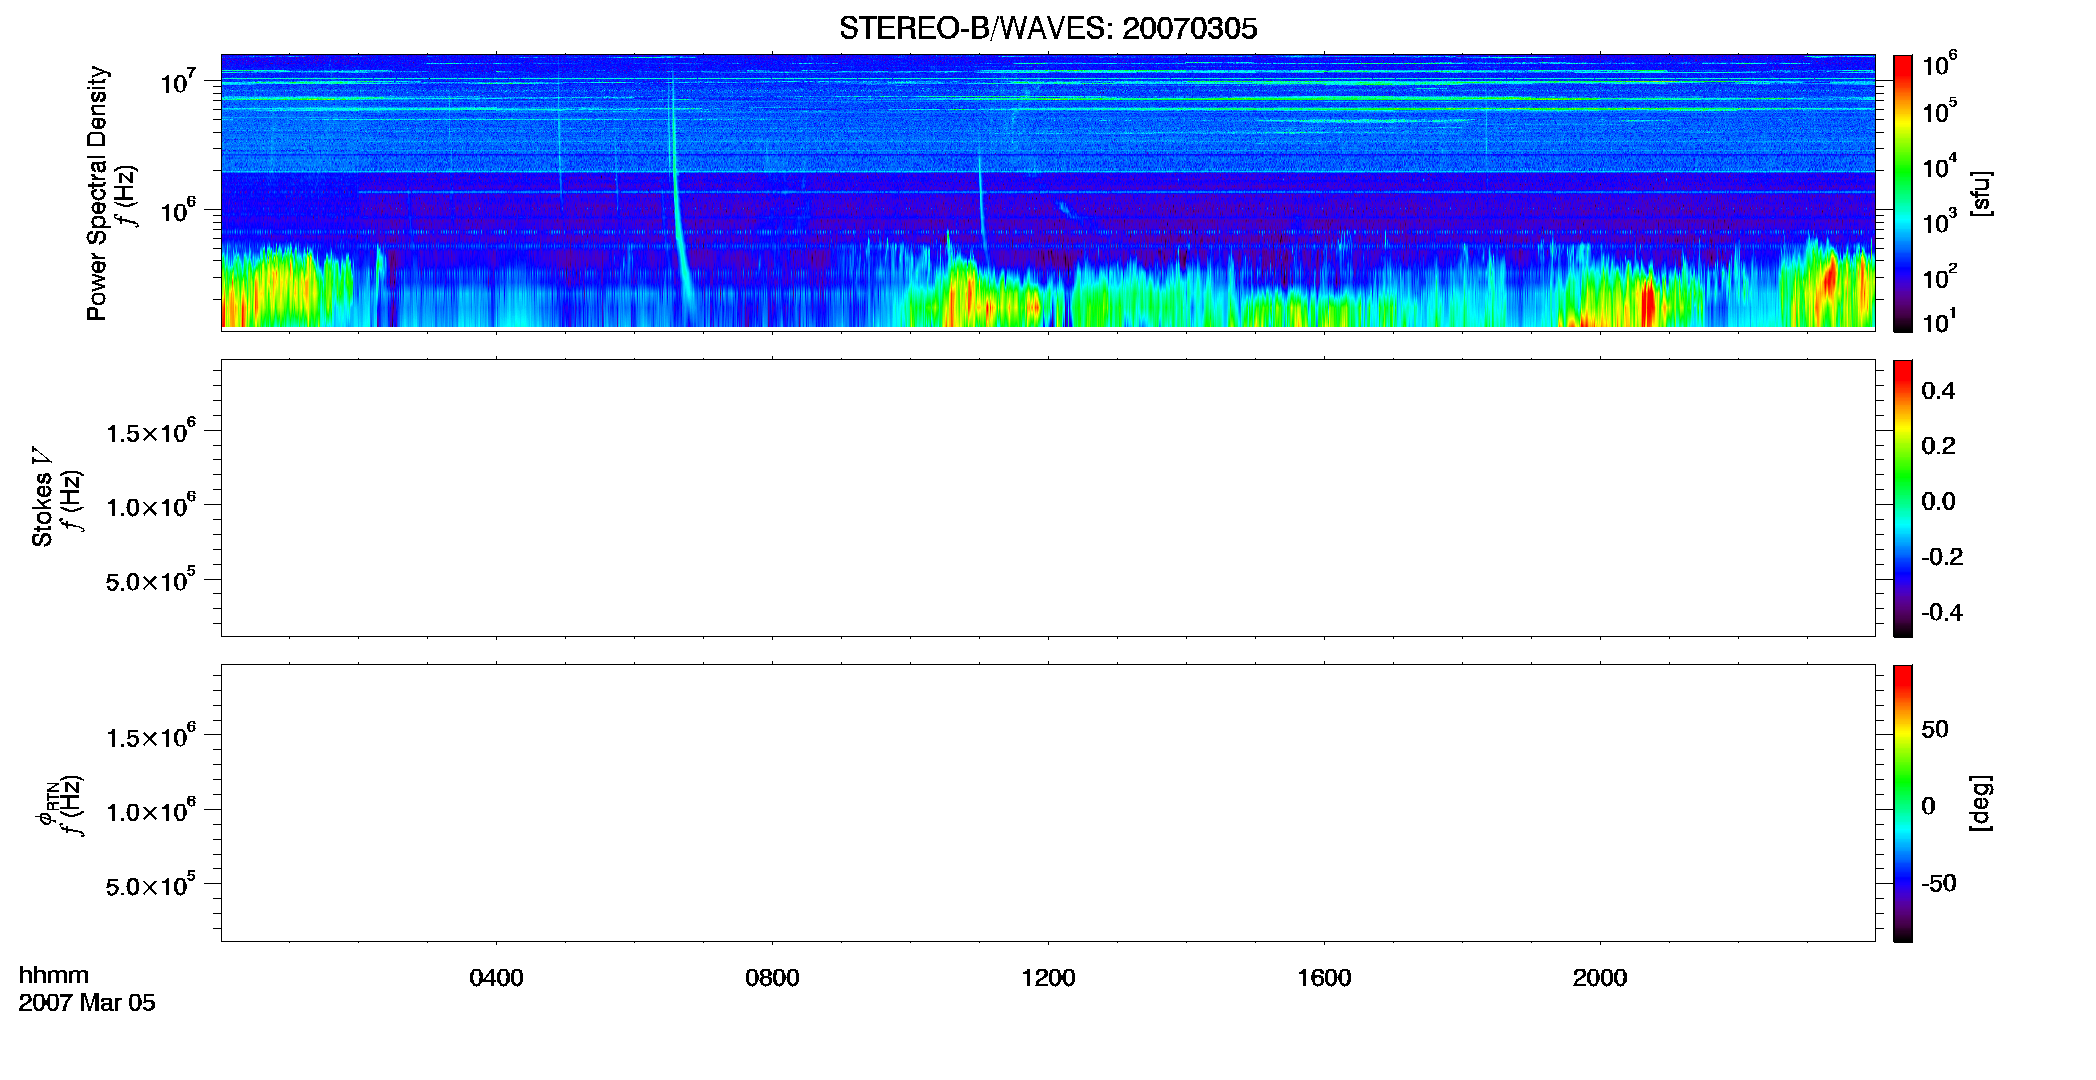Viewport: 2096px width, 1080px height.
Task: Click the 0.4 label on Stokes colorbar
Action: tap(1938, 391)
